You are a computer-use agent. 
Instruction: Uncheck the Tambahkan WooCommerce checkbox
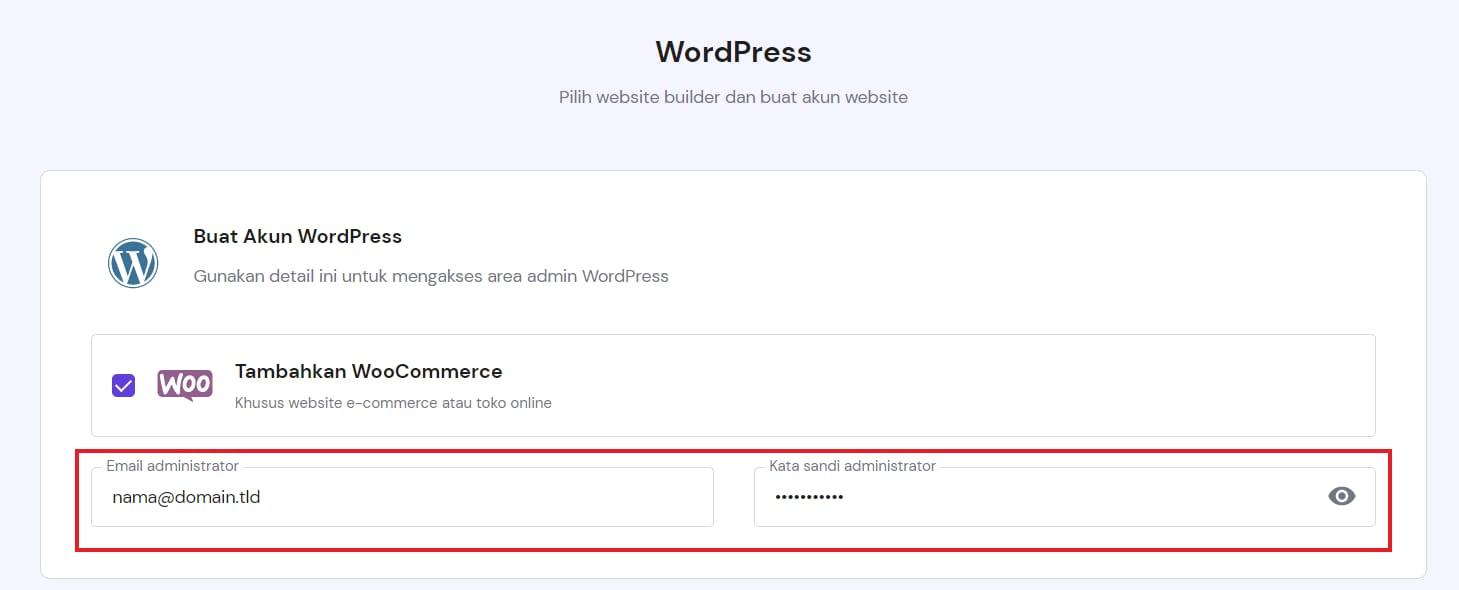pos(124,385)
